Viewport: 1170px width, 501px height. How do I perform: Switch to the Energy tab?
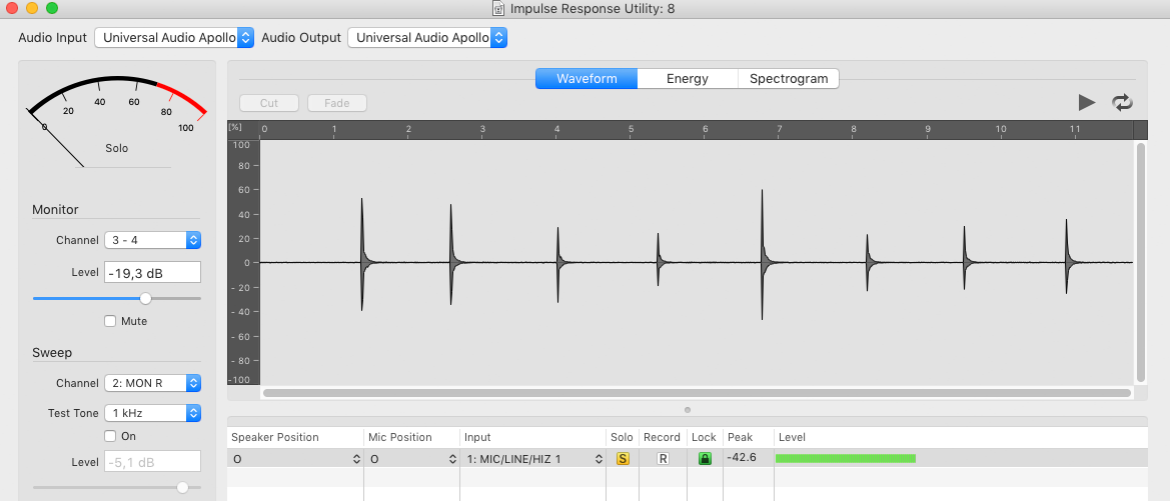point(687,78)
